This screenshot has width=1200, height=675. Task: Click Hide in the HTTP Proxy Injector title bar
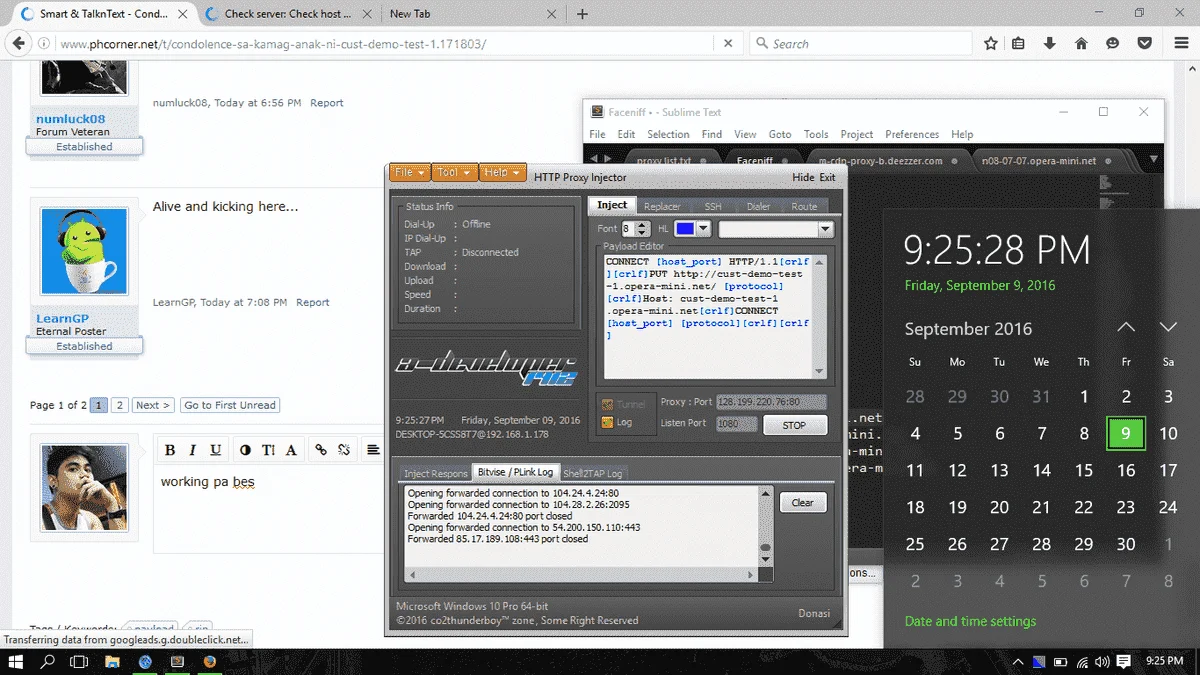coord(803,177)
